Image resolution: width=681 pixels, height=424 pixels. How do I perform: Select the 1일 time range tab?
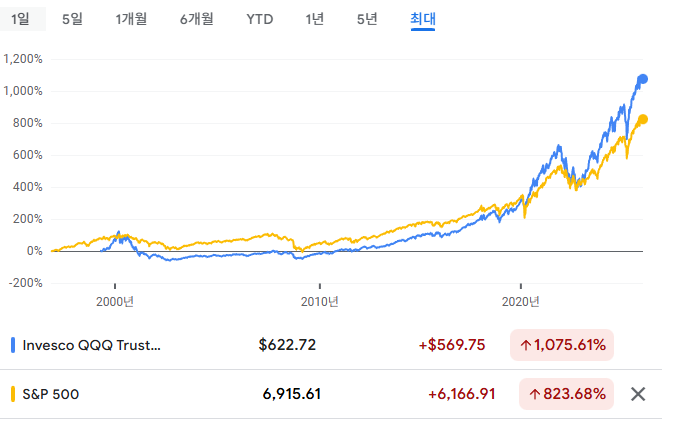(20, 19)
